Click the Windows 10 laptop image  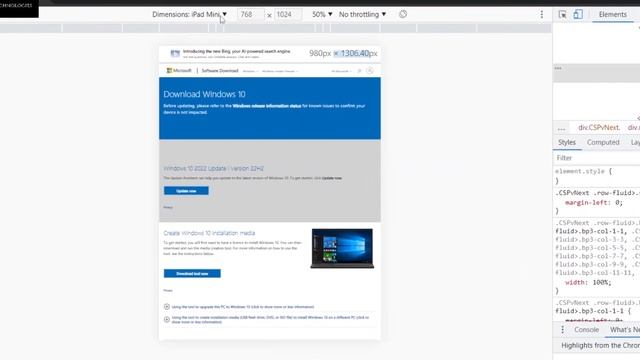342,248
